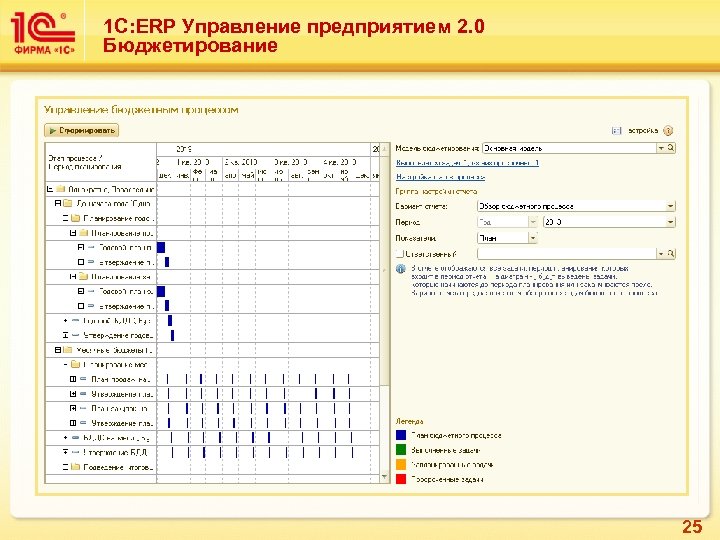Click search icon in Модель бюджетирования field

click(671, 148)
